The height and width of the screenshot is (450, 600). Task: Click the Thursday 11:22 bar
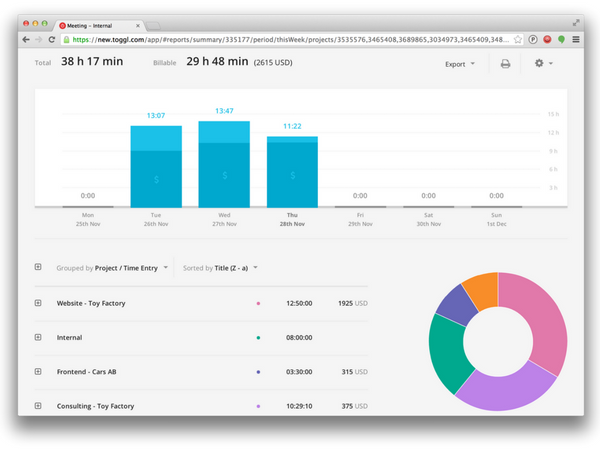click(x=292, y=172)
